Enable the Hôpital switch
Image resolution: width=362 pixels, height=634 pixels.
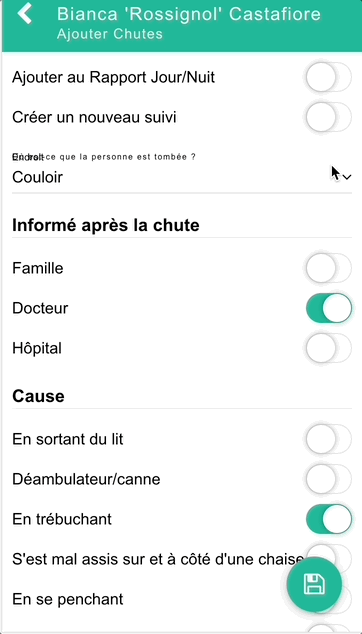(328, 348)
